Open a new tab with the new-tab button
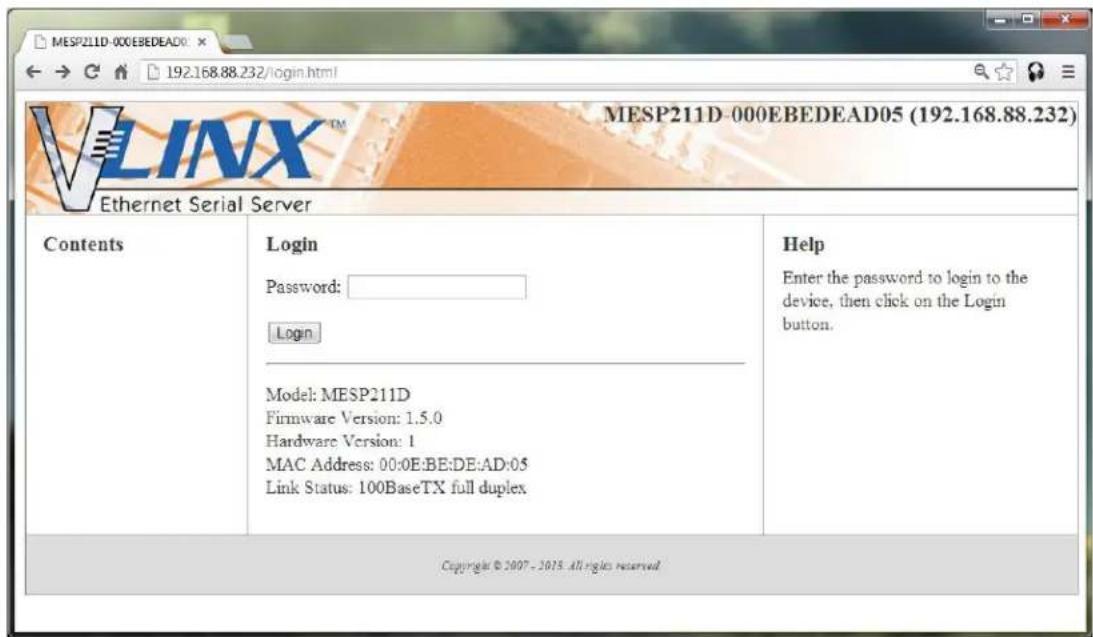The width and height of the screenshot is (1093, 637). 237,43
